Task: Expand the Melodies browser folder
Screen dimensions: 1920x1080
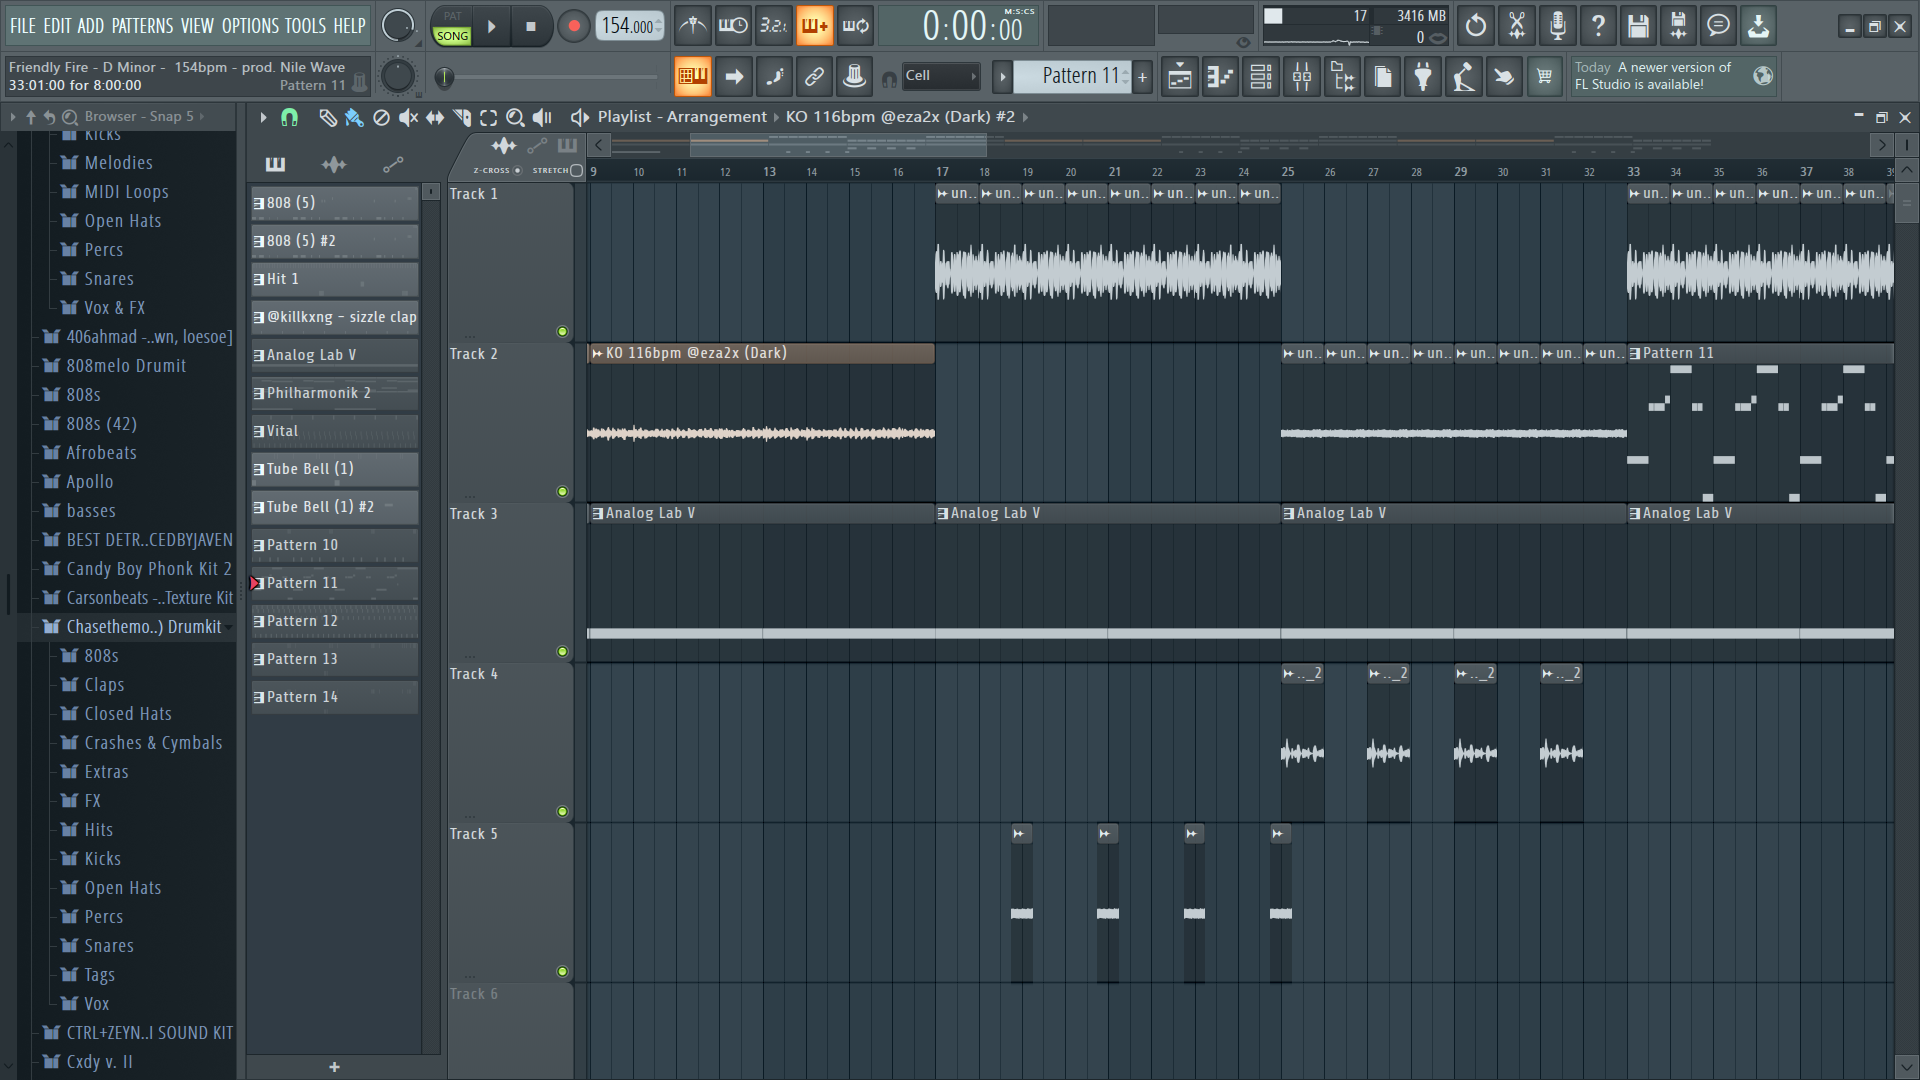Action: click(118, 163)
